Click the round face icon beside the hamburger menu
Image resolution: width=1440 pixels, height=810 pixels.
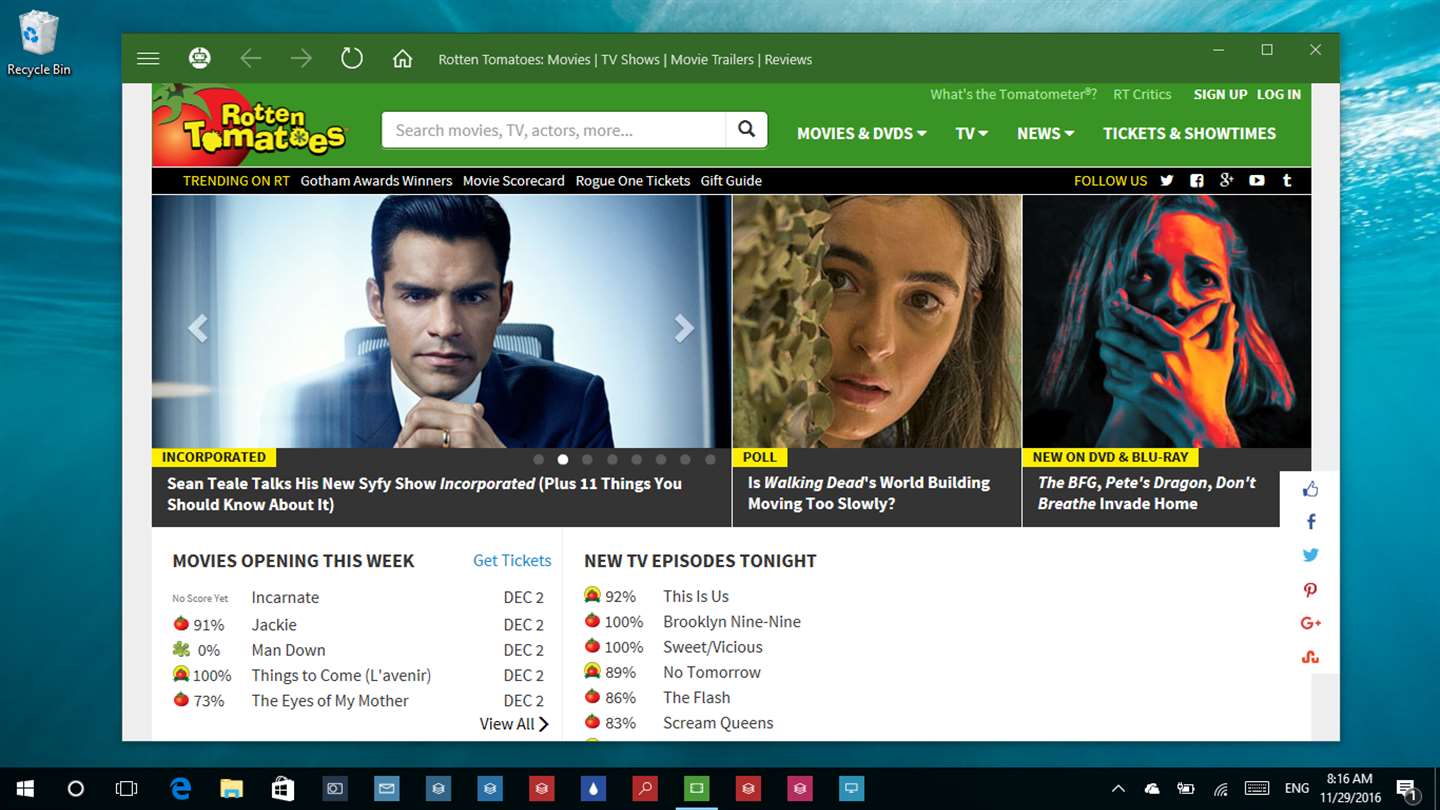point(200,59)
